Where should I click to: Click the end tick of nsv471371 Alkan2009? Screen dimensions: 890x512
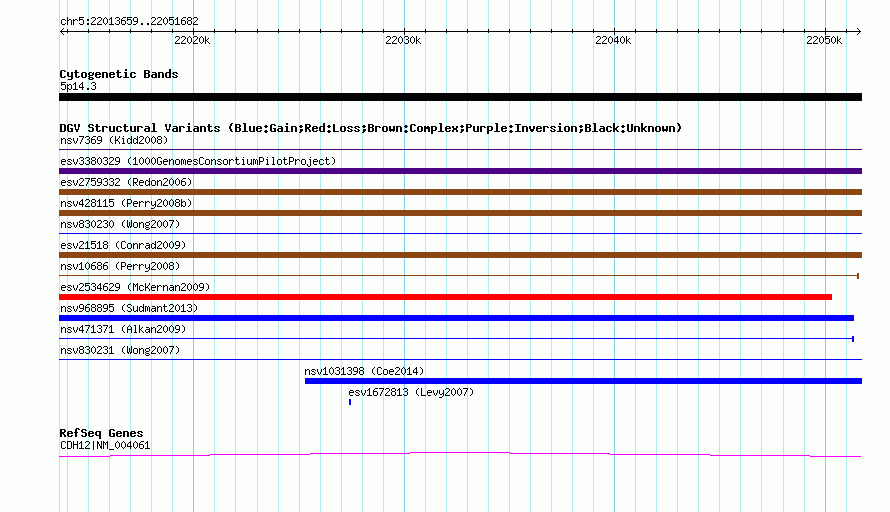click(853, 339)
